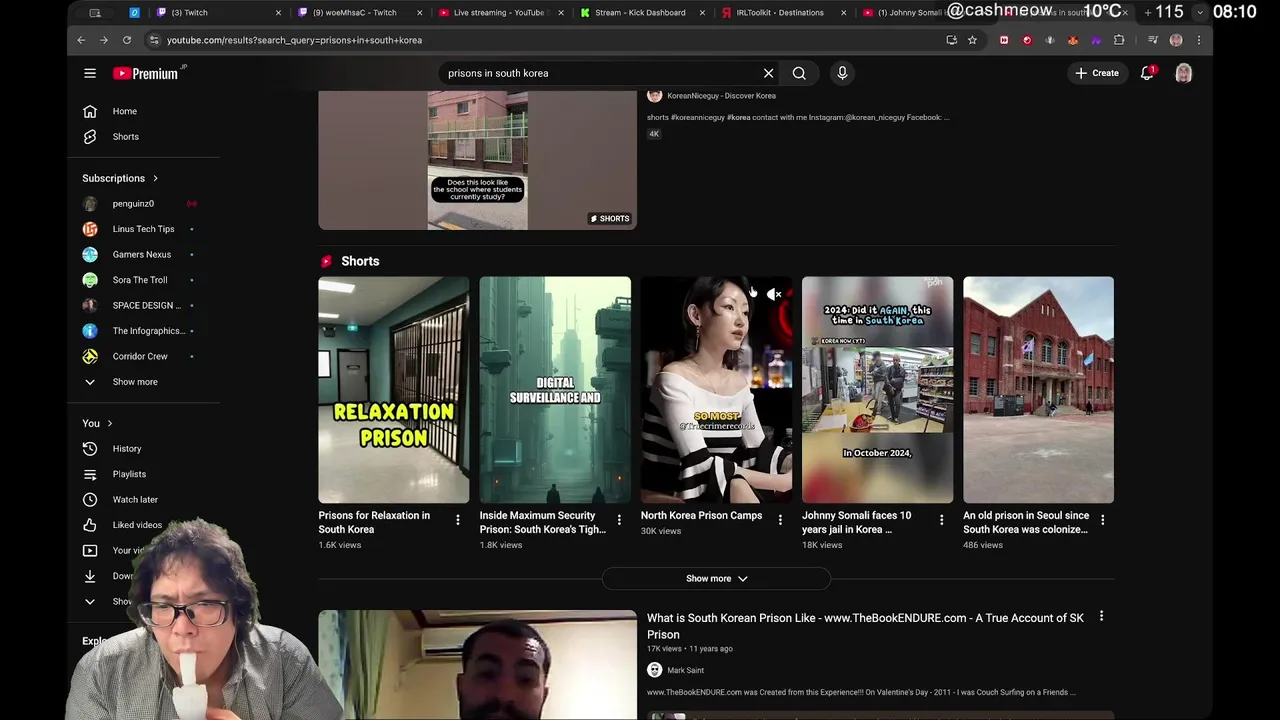
Task: Open Chrome three-dot menu
Action: click(1199, 40)
